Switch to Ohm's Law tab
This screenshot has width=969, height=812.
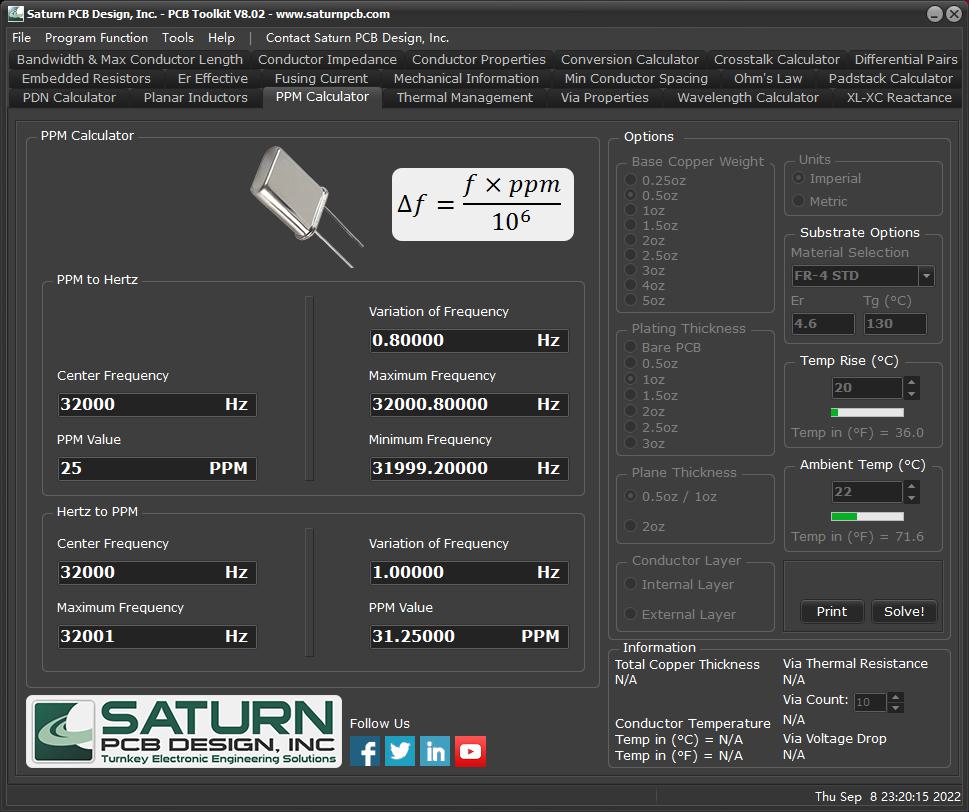point(768,78)
